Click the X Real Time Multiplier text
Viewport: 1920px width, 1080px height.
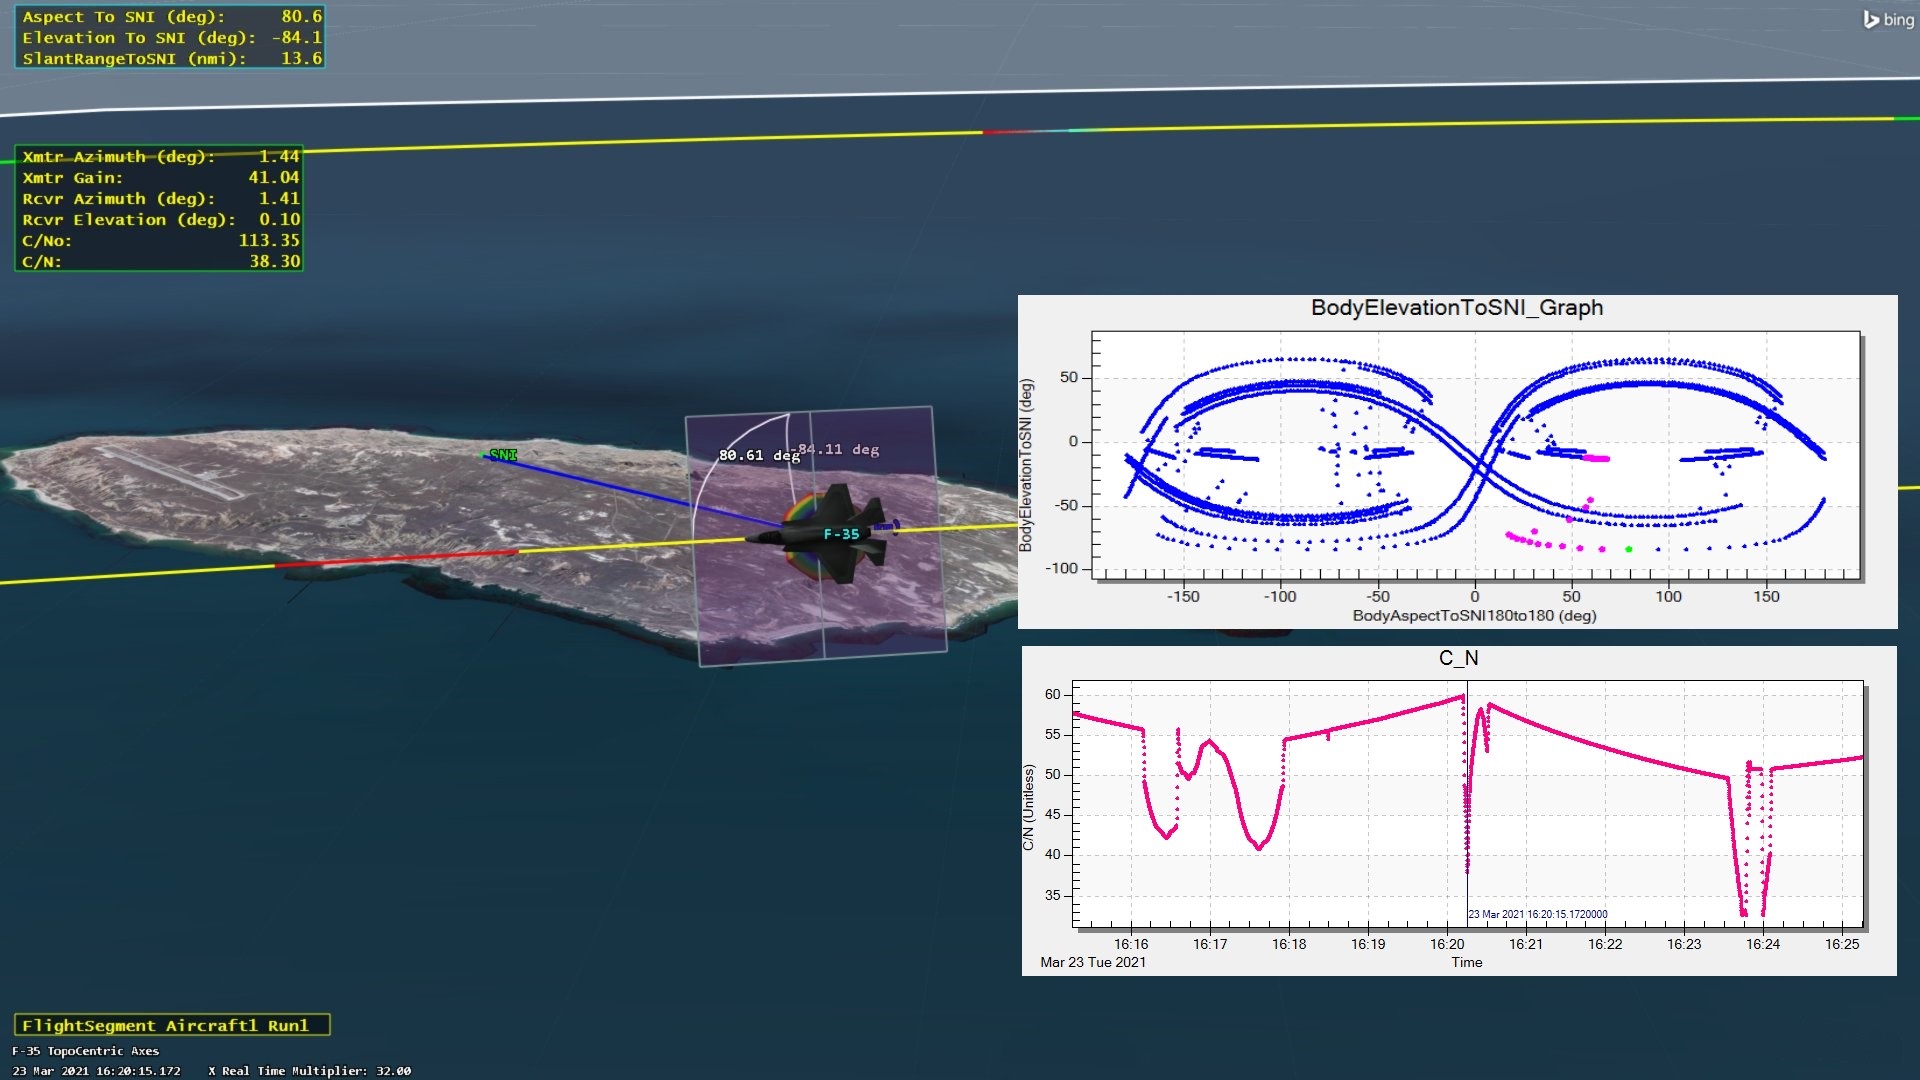(309, 1070)
